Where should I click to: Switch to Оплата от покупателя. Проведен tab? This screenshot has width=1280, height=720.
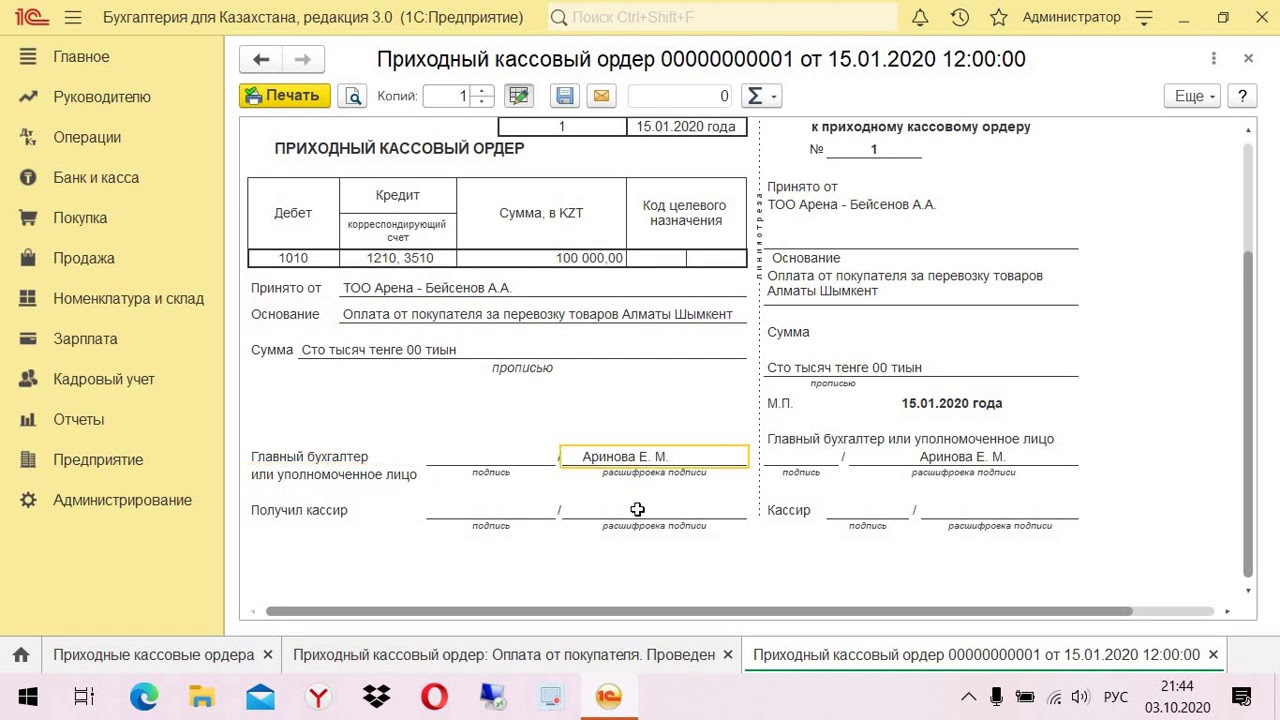[504, 655]
